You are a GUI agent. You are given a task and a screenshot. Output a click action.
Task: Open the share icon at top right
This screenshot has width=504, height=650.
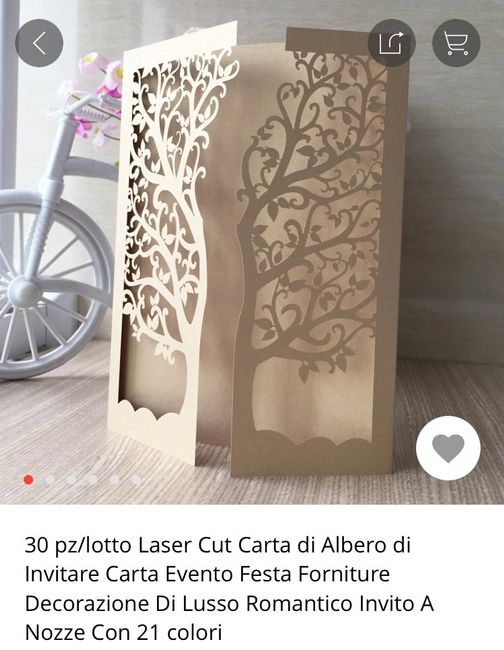coord(392,43)
